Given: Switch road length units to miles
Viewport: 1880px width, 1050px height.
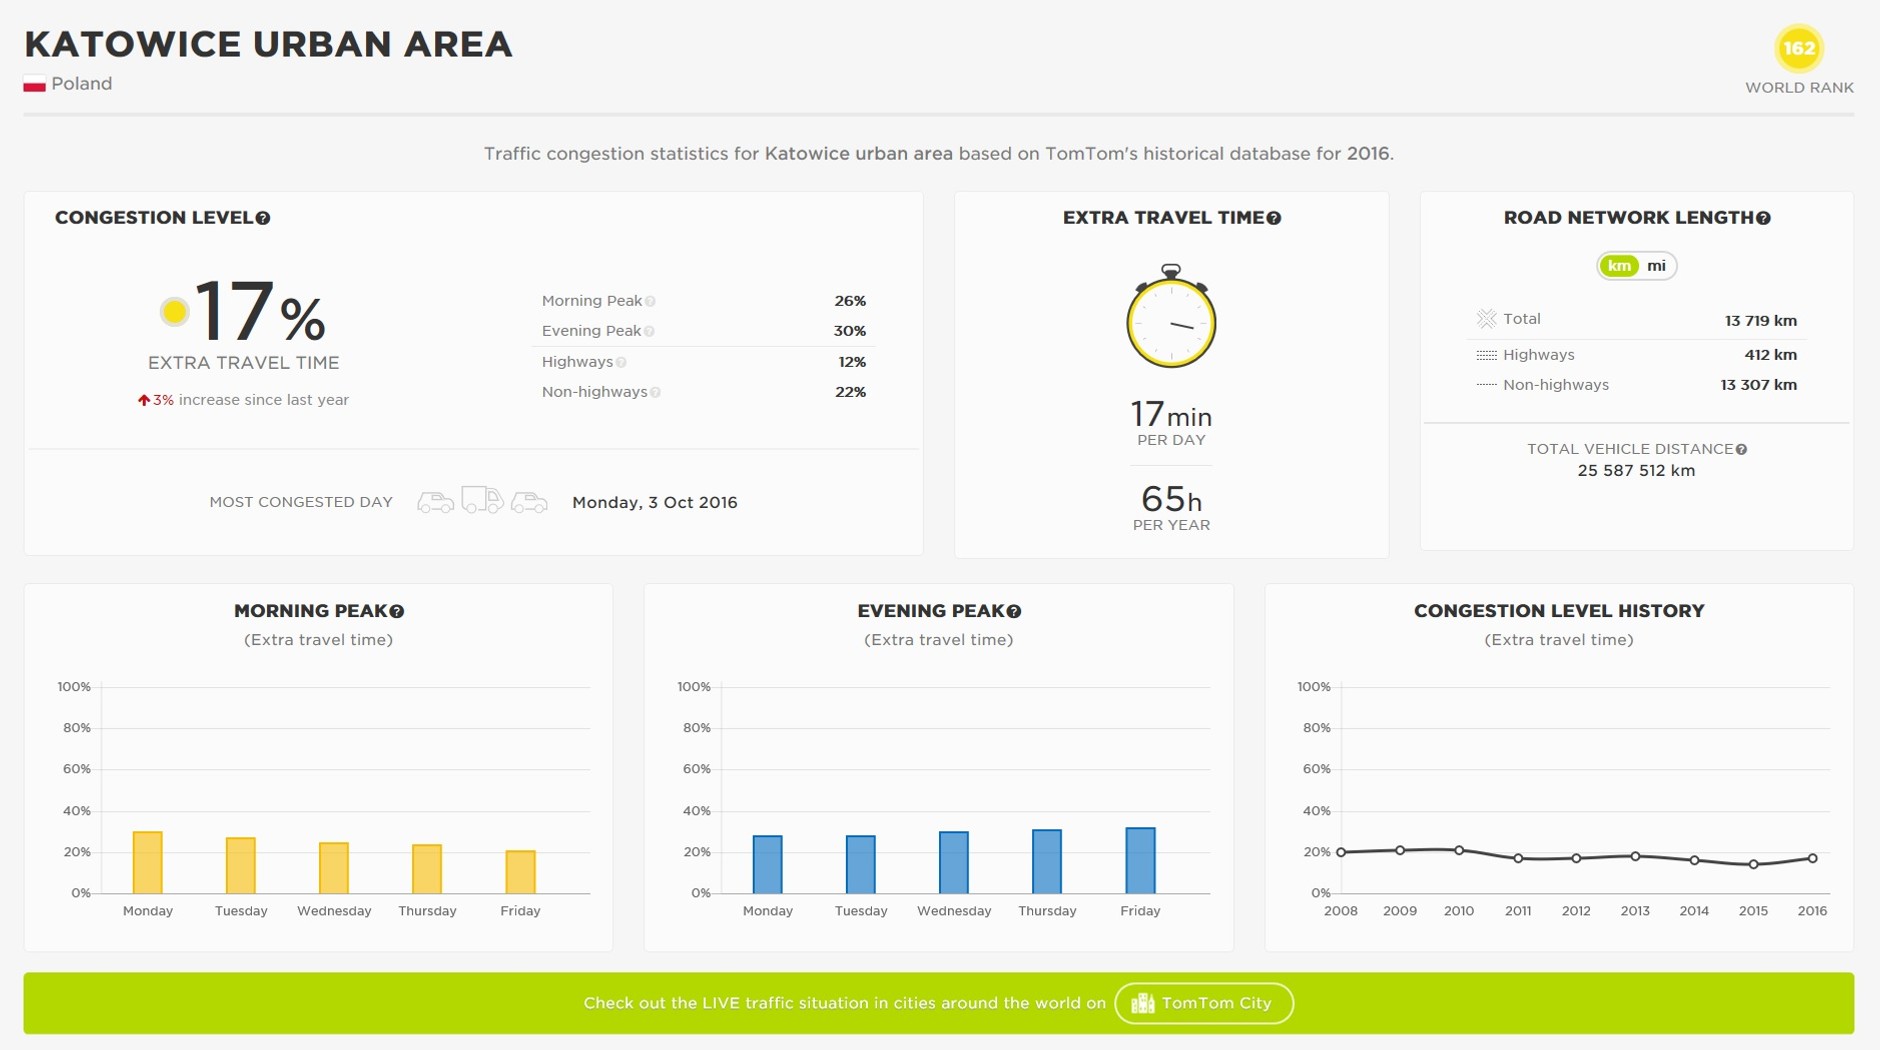Looking at the screenshot, I should click(x=1656, y=266).
